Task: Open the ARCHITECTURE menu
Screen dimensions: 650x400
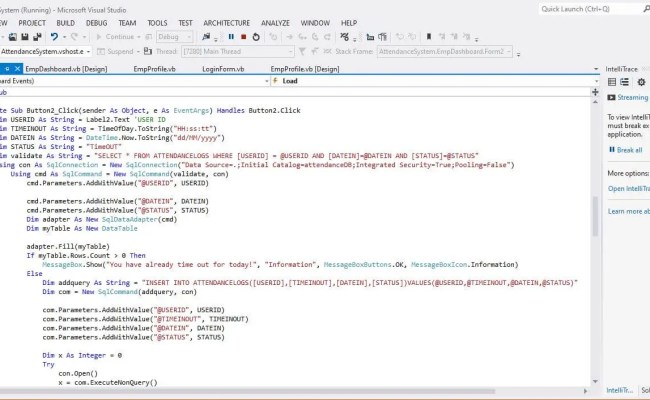Action: (x=226, y=23)
